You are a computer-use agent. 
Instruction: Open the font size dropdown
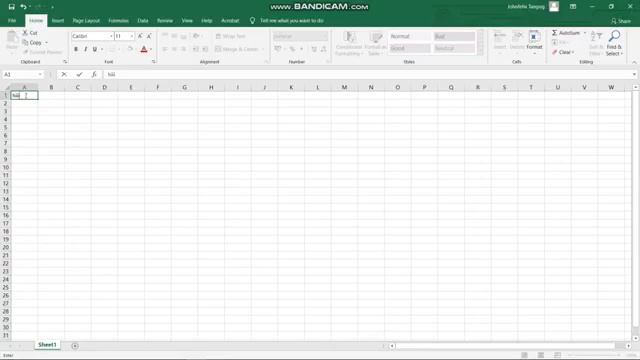131,36
